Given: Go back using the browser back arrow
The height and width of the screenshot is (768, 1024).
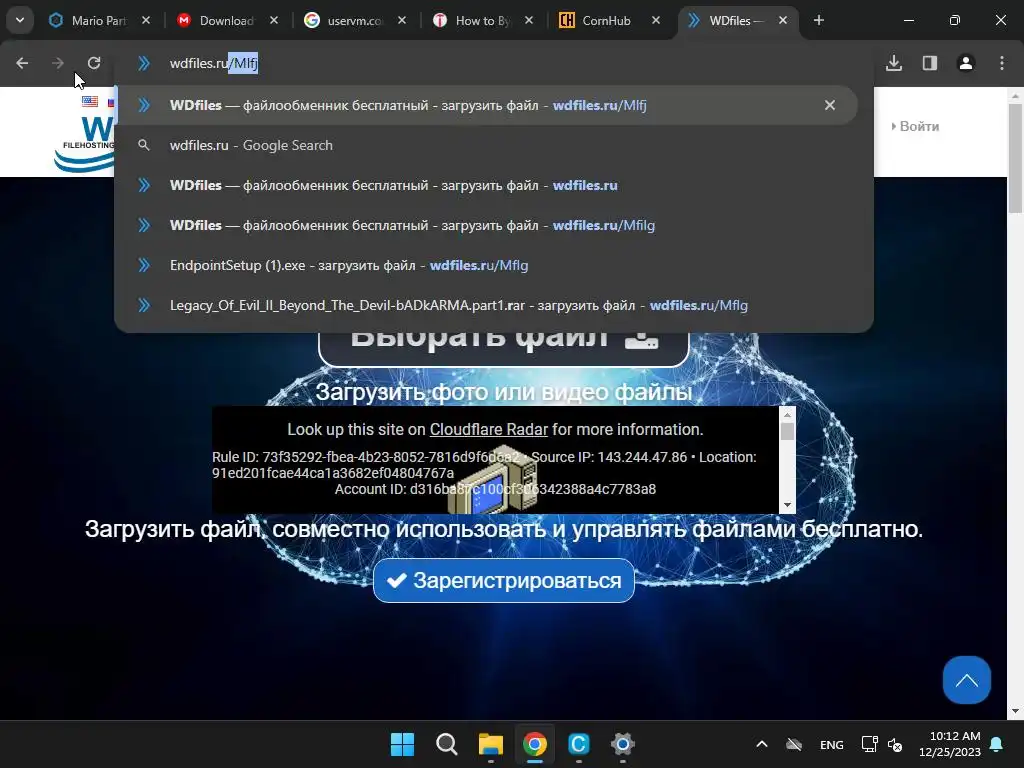Looking at the screenshot, I should (22, 63).
